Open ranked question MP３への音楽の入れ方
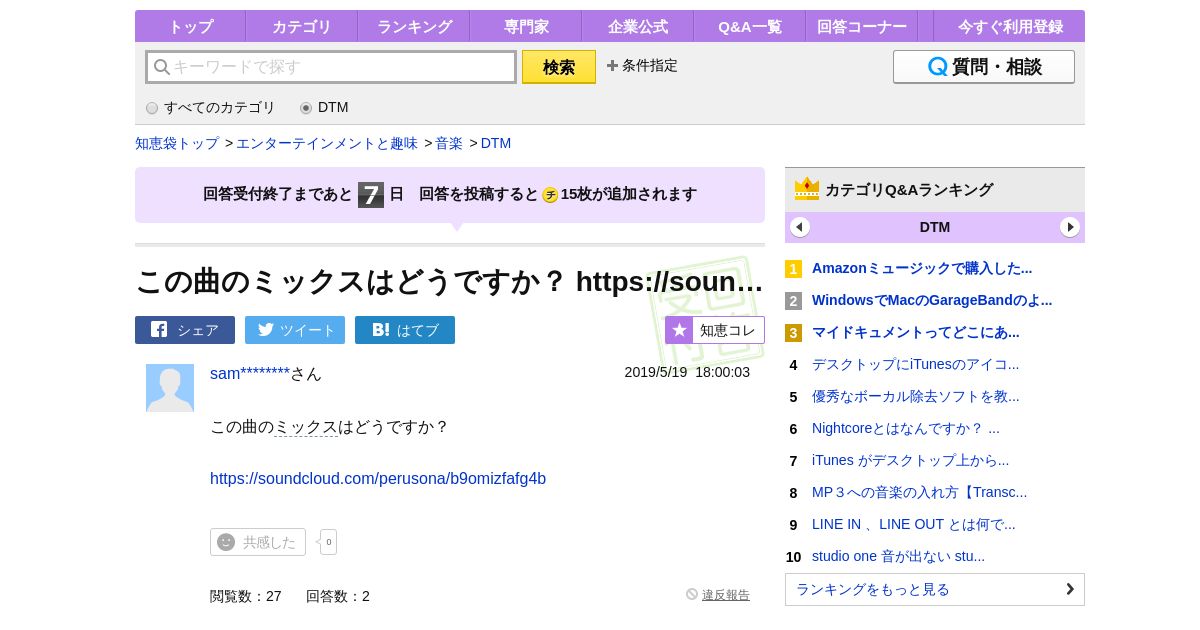This screenshot has width=1200, height=630. (x=920, y=492)
